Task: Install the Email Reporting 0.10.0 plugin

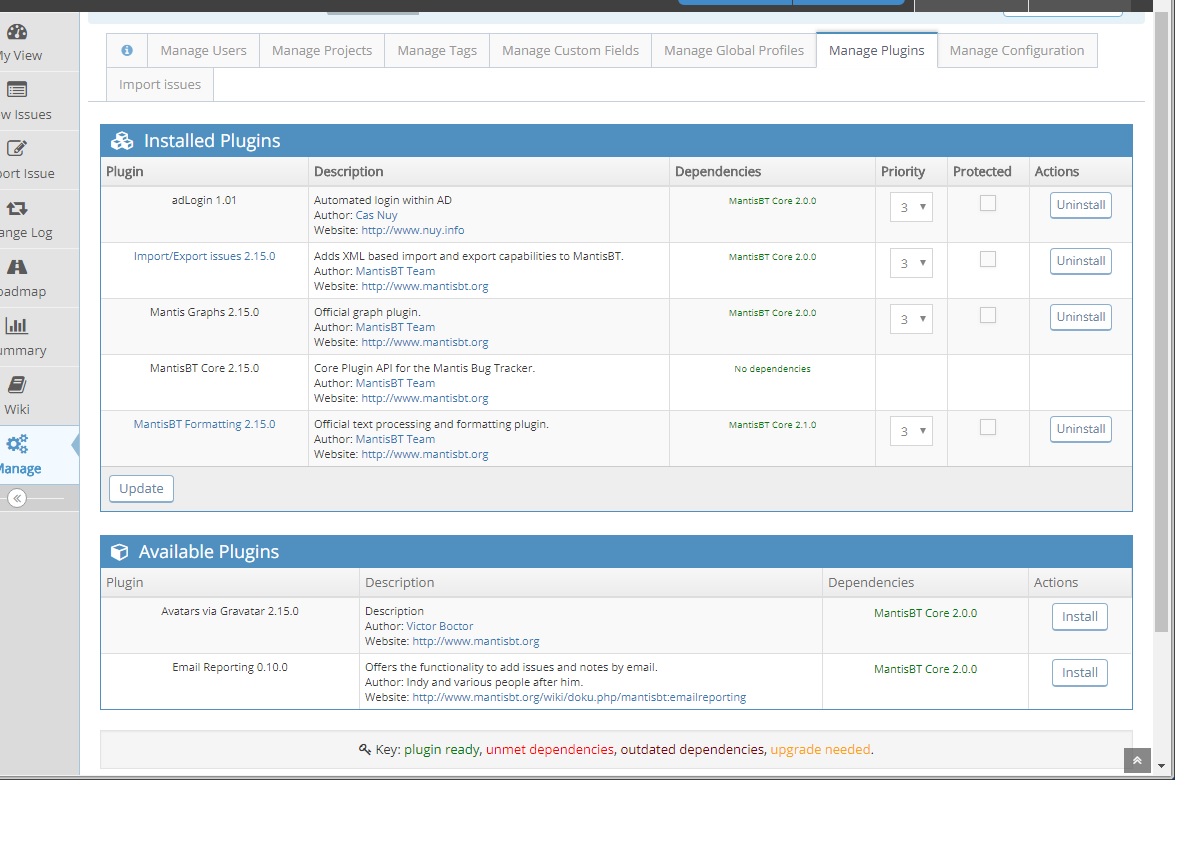Action: pyautogui.click(x=1079, y=673)
